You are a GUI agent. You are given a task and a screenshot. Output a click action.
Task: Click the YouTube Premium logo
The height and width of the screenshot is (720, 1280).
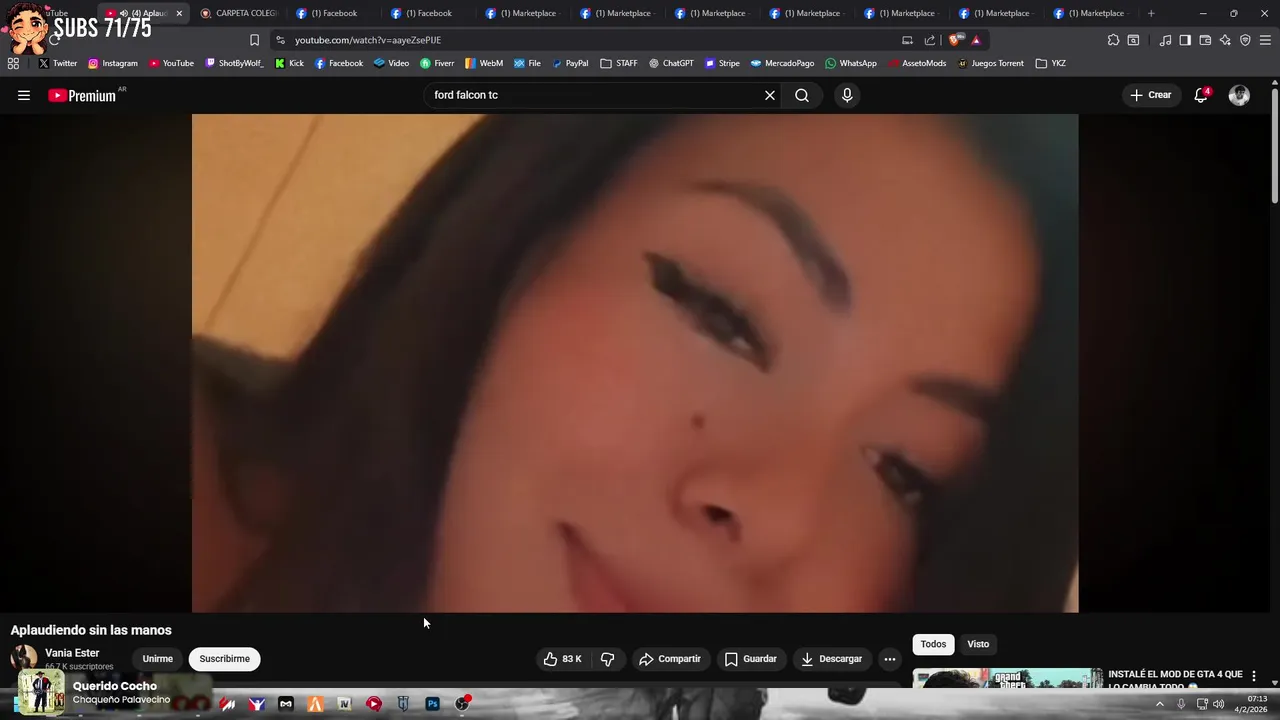point(82,96)
